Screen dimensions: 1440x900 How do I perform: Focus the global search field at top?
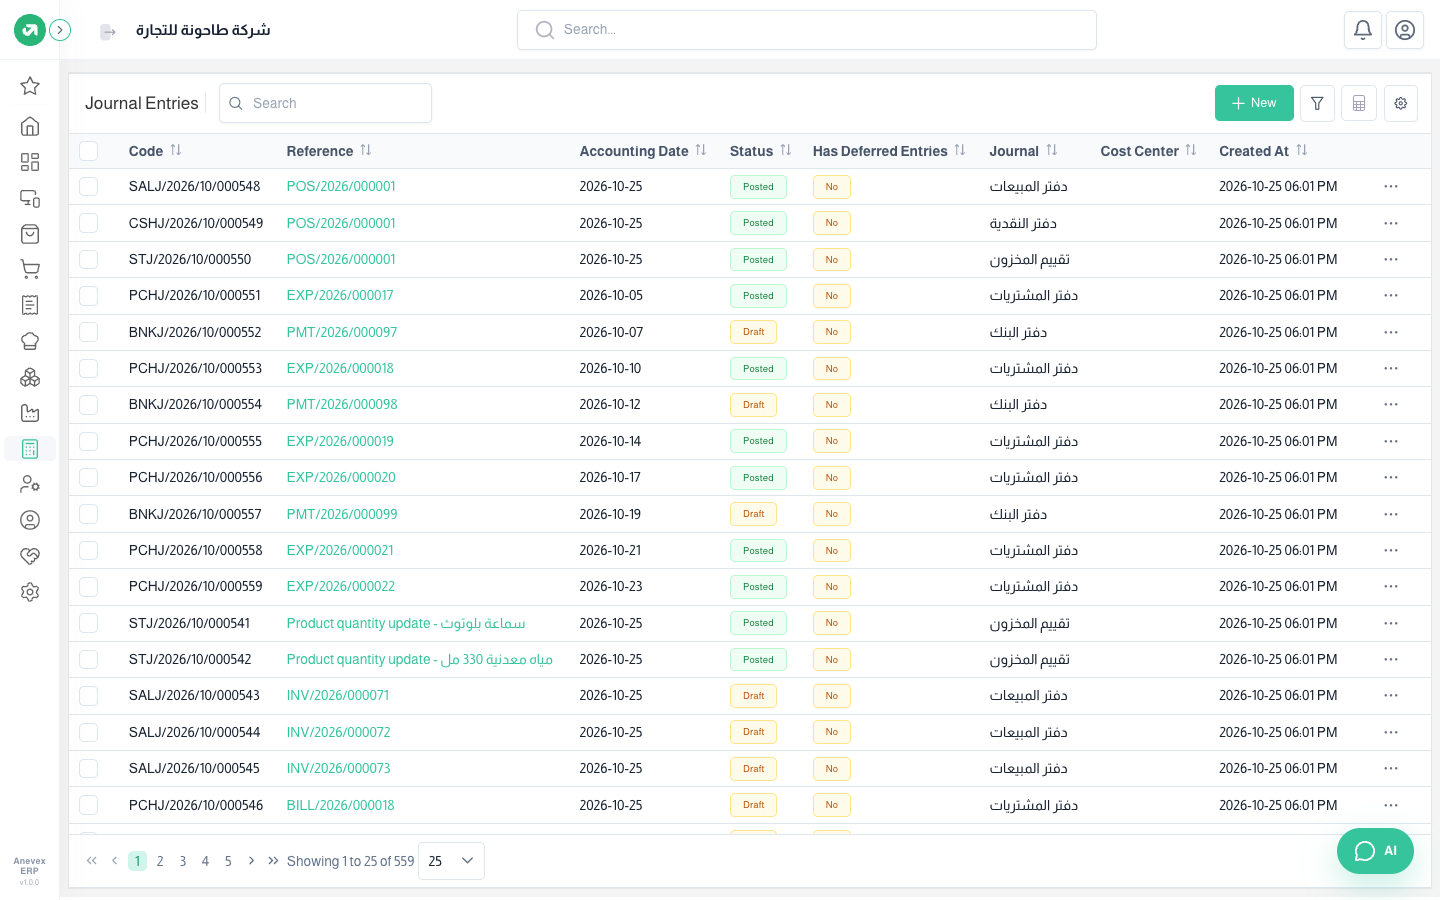coord(807,30)
